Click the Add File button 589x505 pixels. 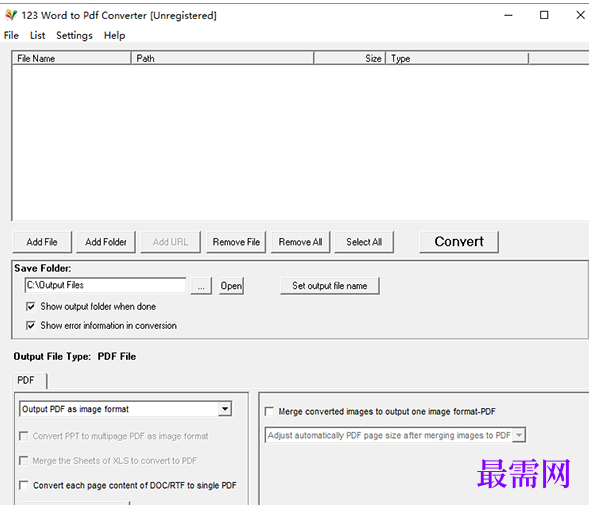click(42, 242)
